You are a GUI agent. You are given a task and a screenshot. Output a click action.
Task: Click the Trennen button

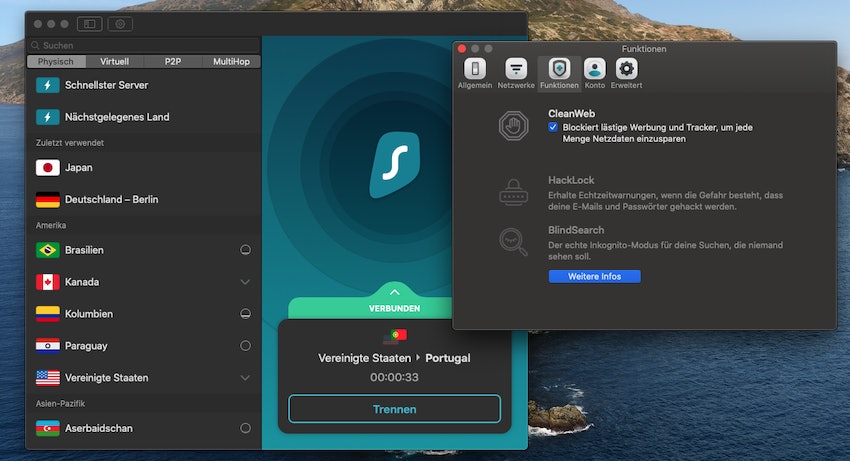pos(394,409)
